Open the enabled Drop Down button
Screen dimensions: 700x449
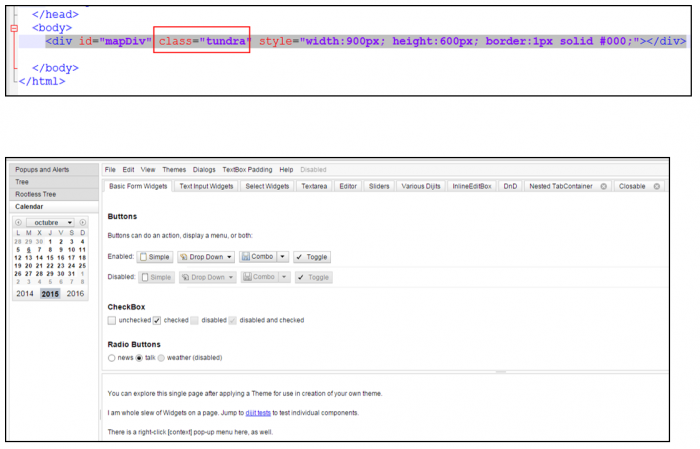point(206,257)
